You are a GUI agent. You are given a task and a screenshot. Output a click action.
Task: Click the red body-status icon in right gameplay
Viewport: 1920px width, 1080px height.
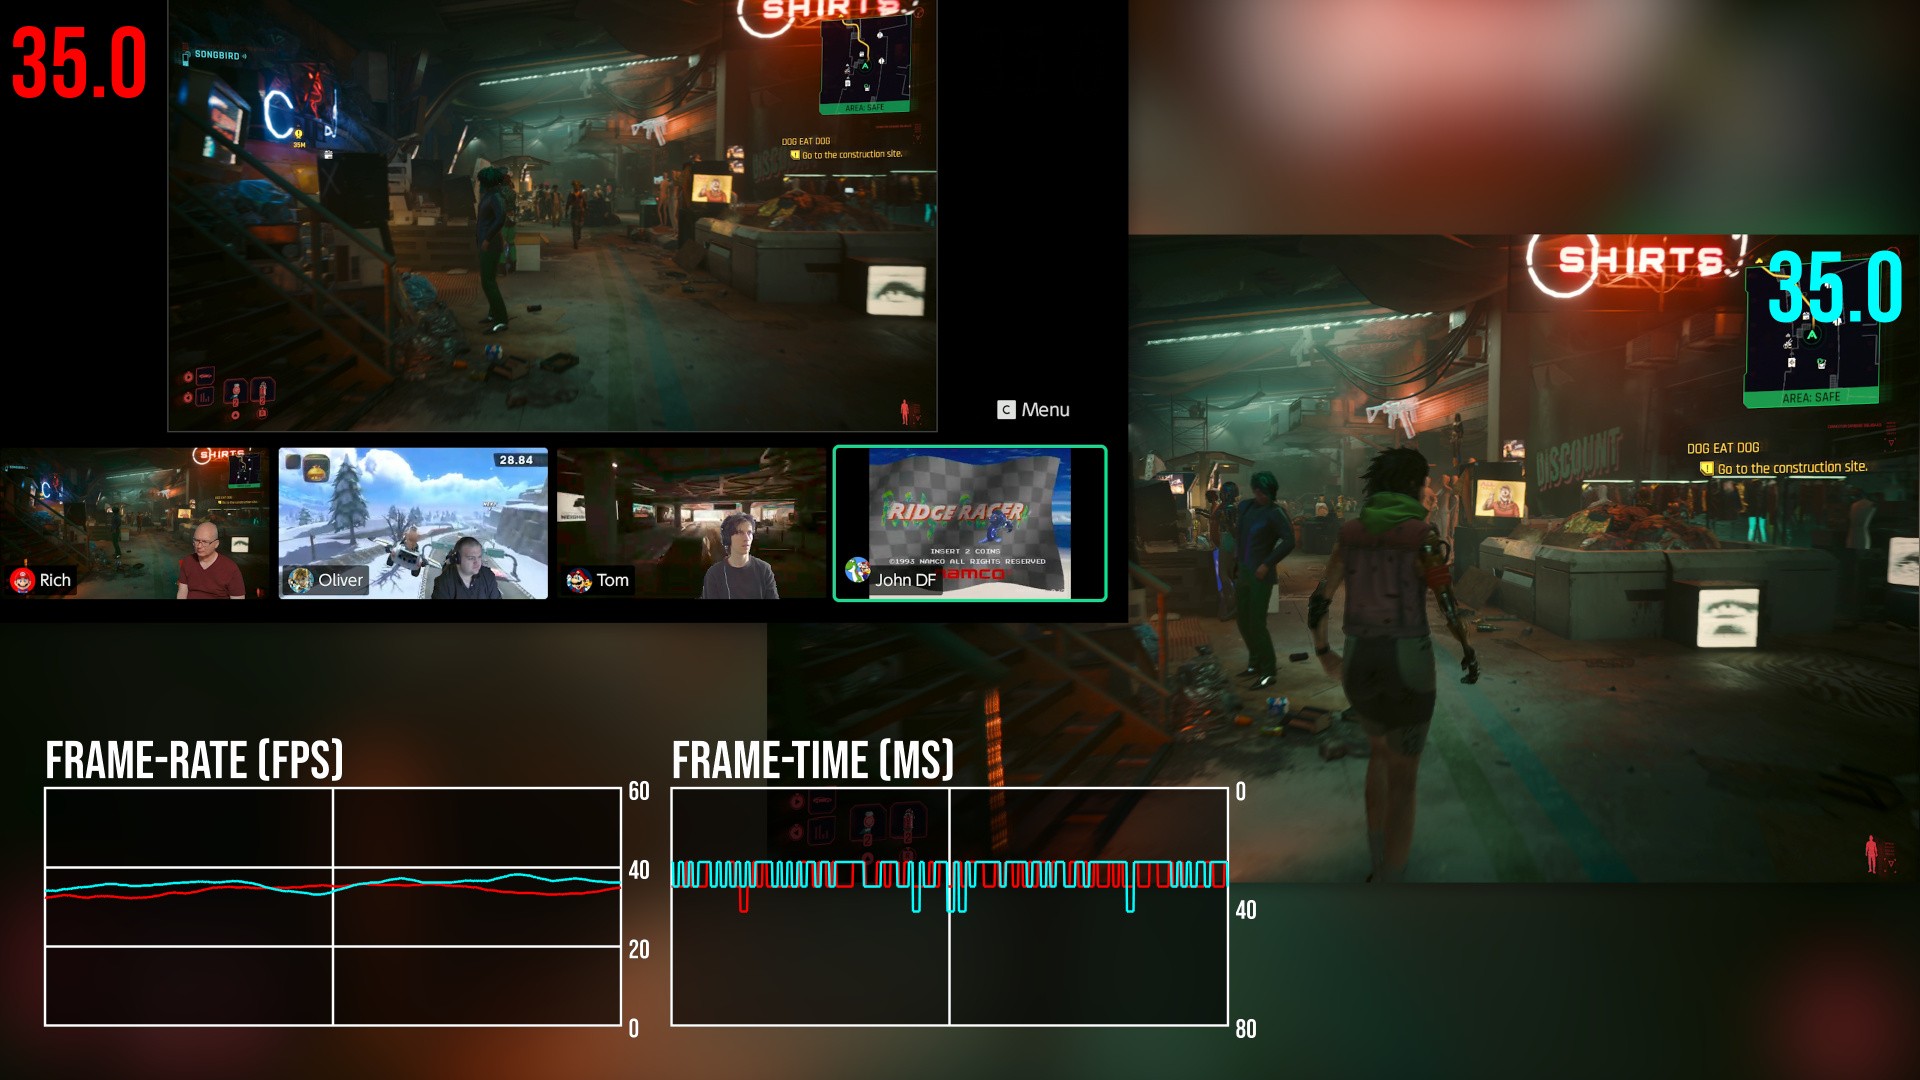pos(1871,853)
